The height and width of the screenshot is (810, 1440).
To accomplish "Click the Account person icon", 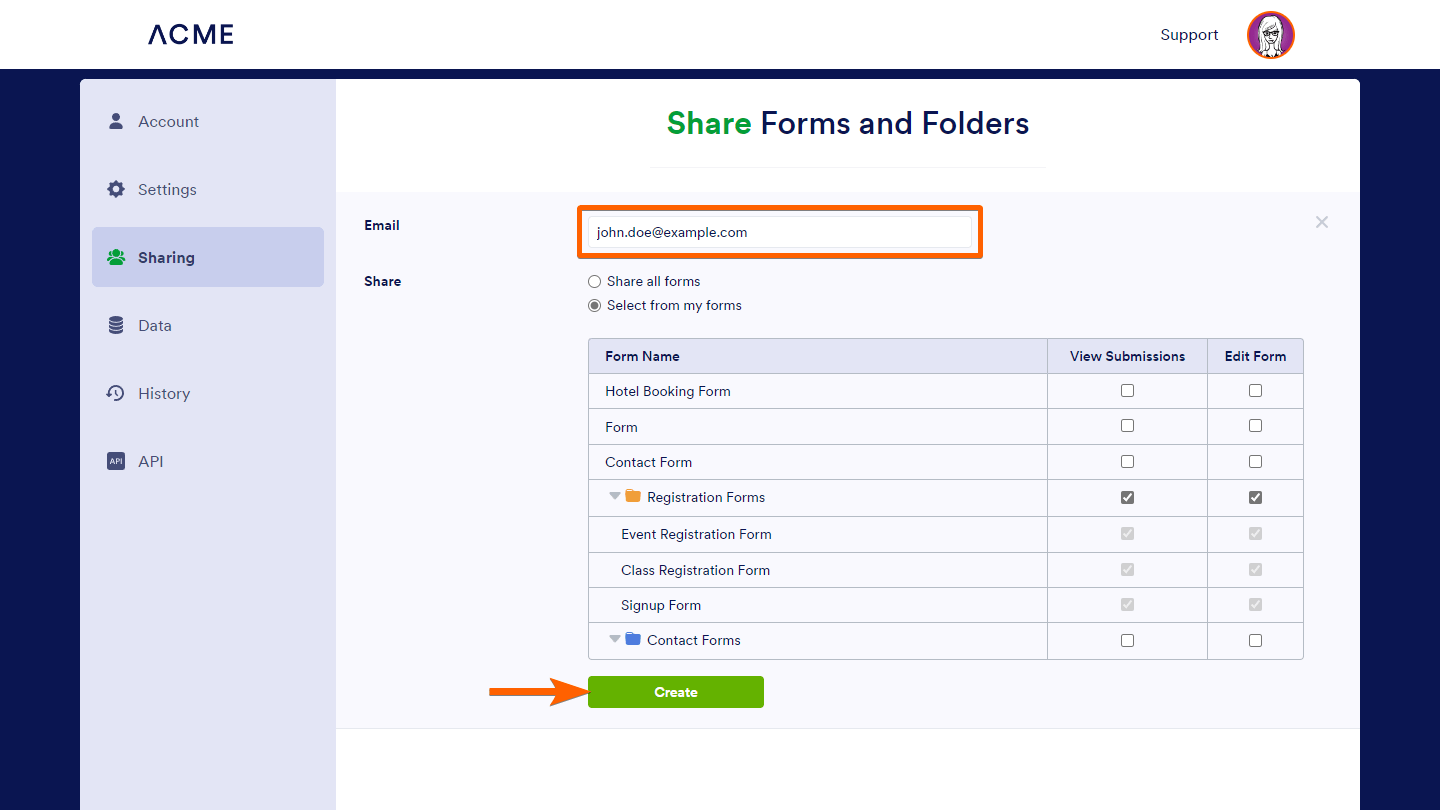I will [x=116, y=121].
